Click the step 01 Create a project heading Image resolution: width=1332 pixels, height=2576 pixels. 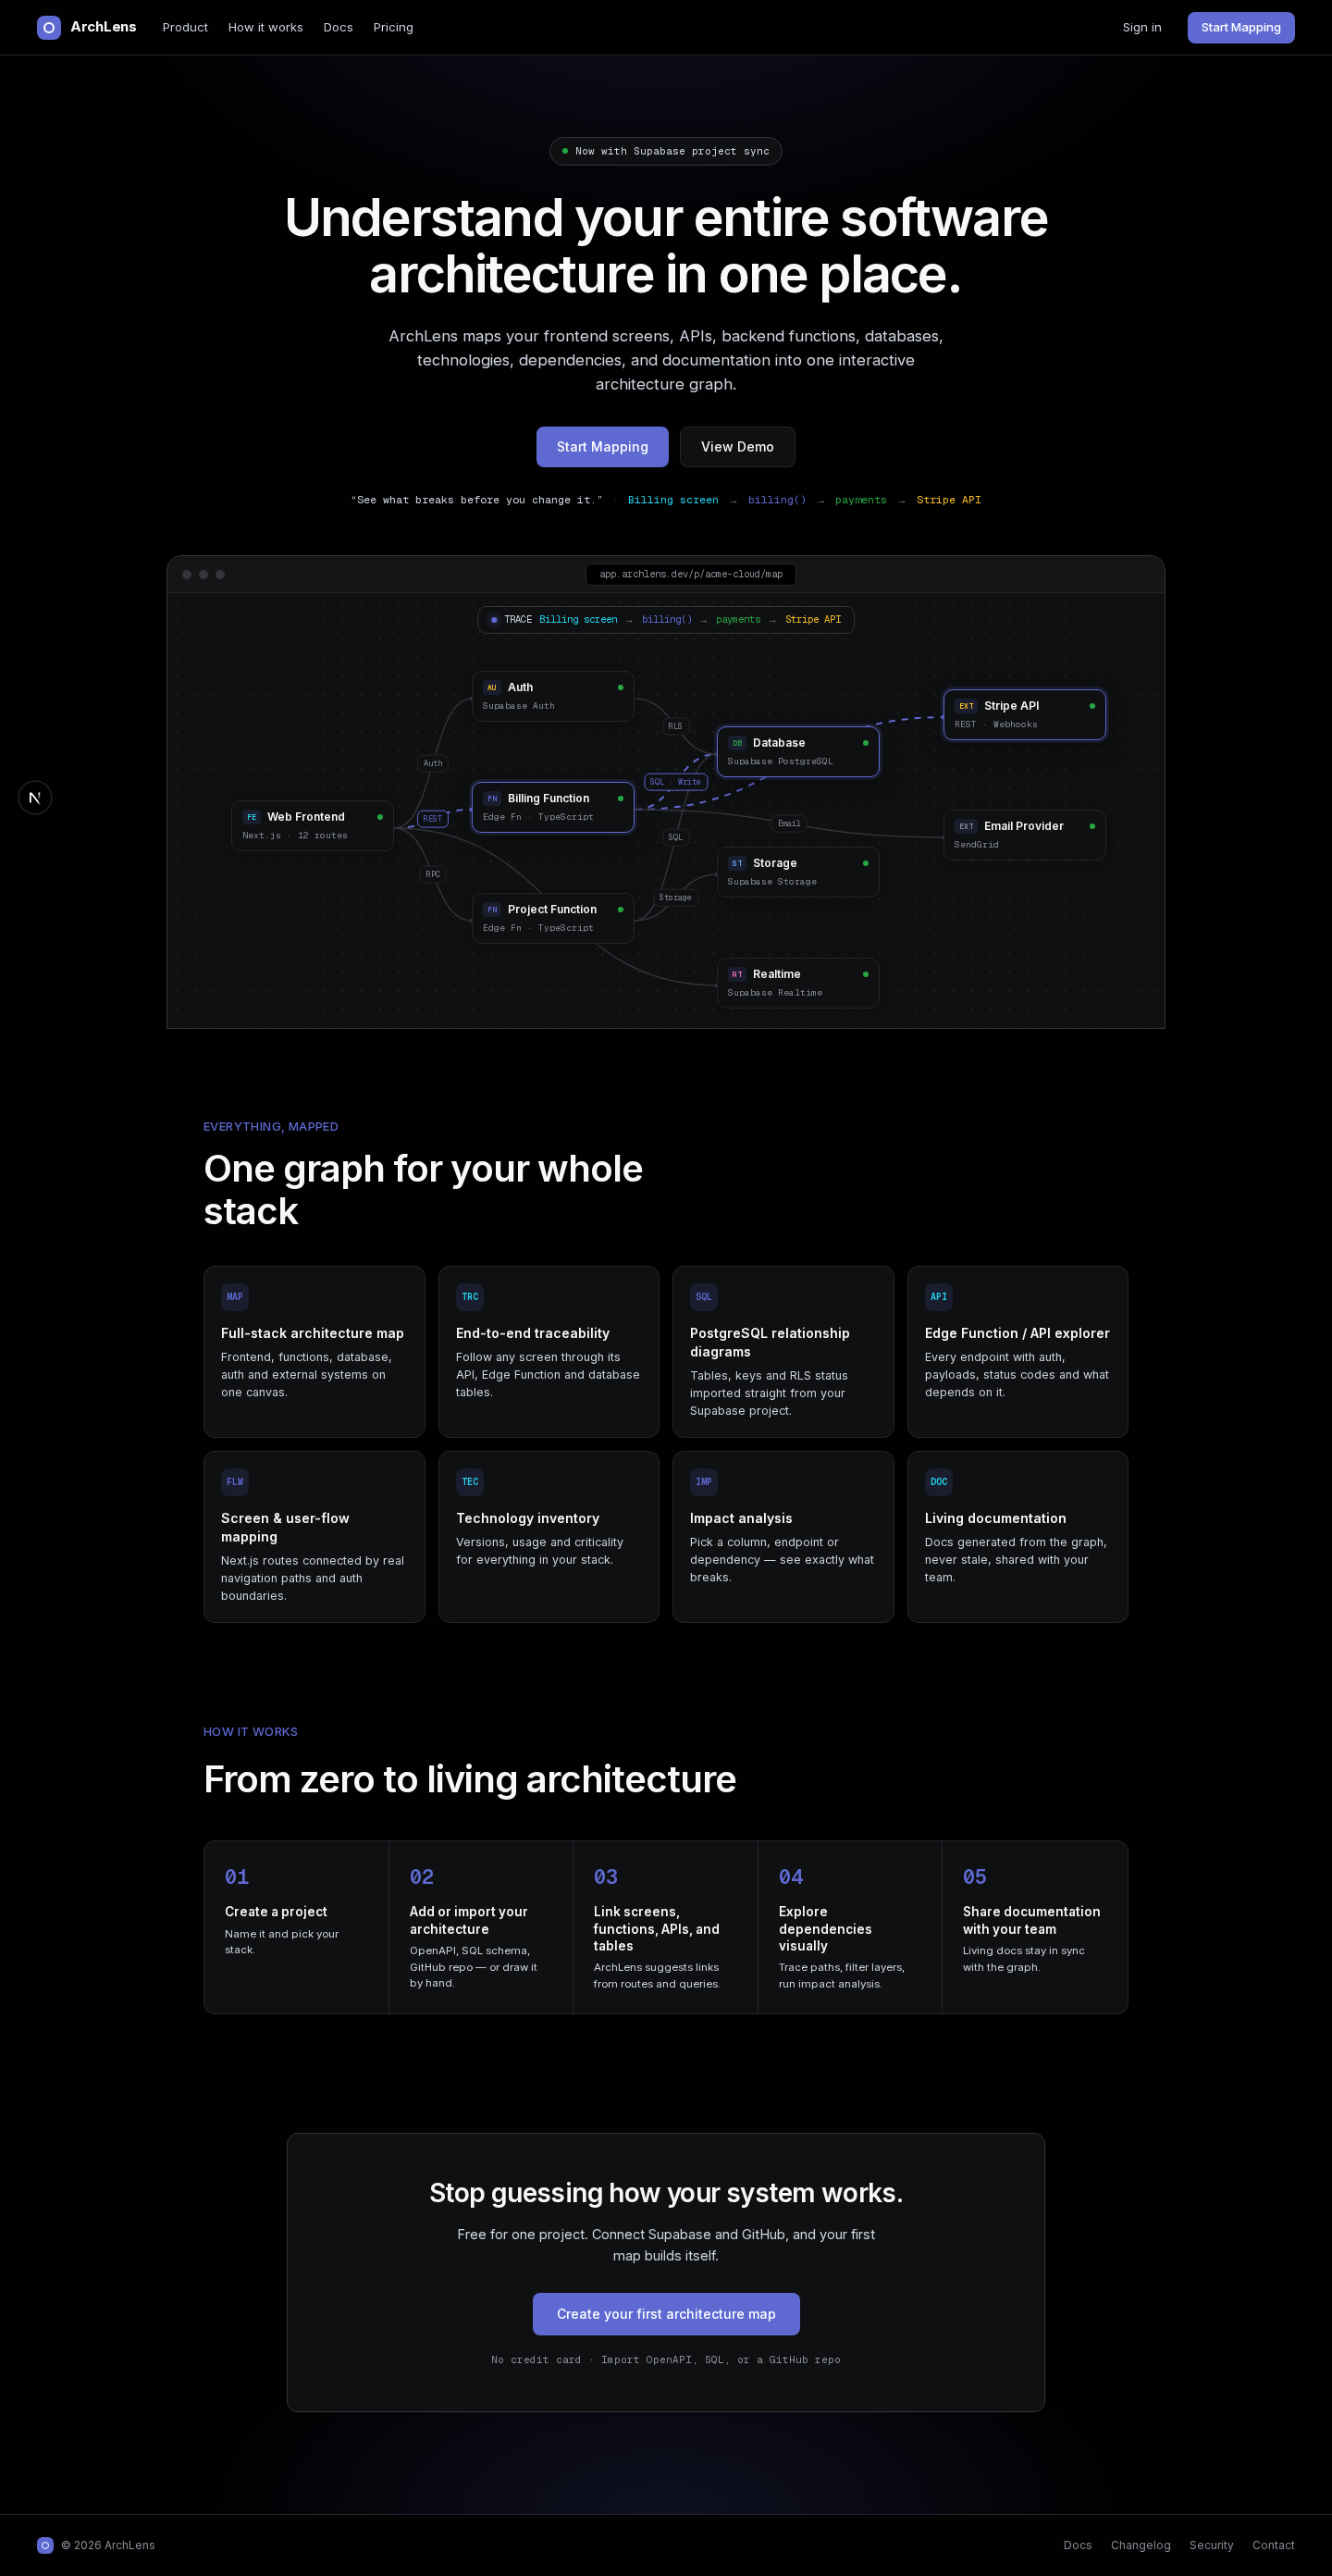pos(276,1912)
